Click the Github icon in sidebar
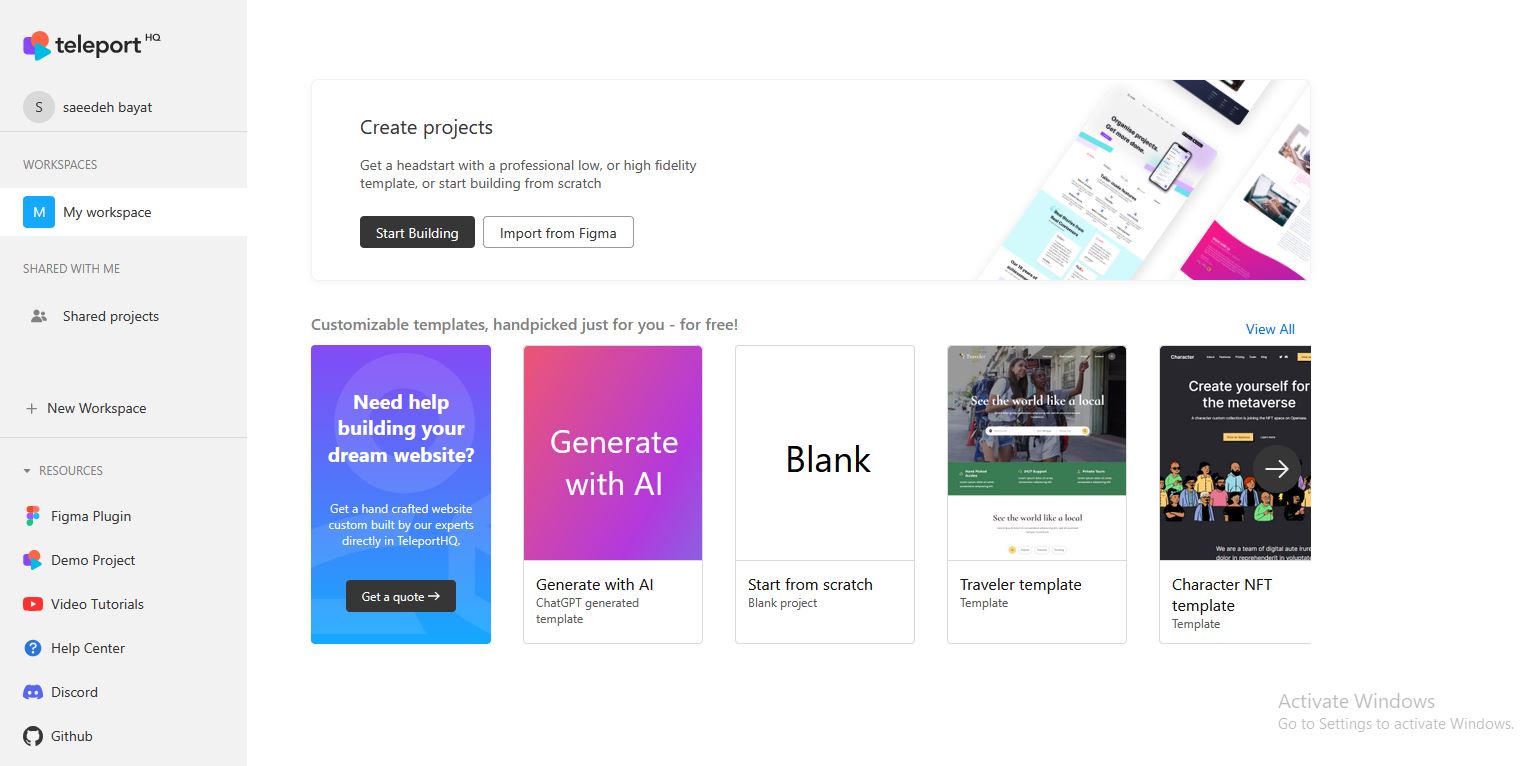The width and height of the screenshot is (1539, 766). click(x=33, y=736)
